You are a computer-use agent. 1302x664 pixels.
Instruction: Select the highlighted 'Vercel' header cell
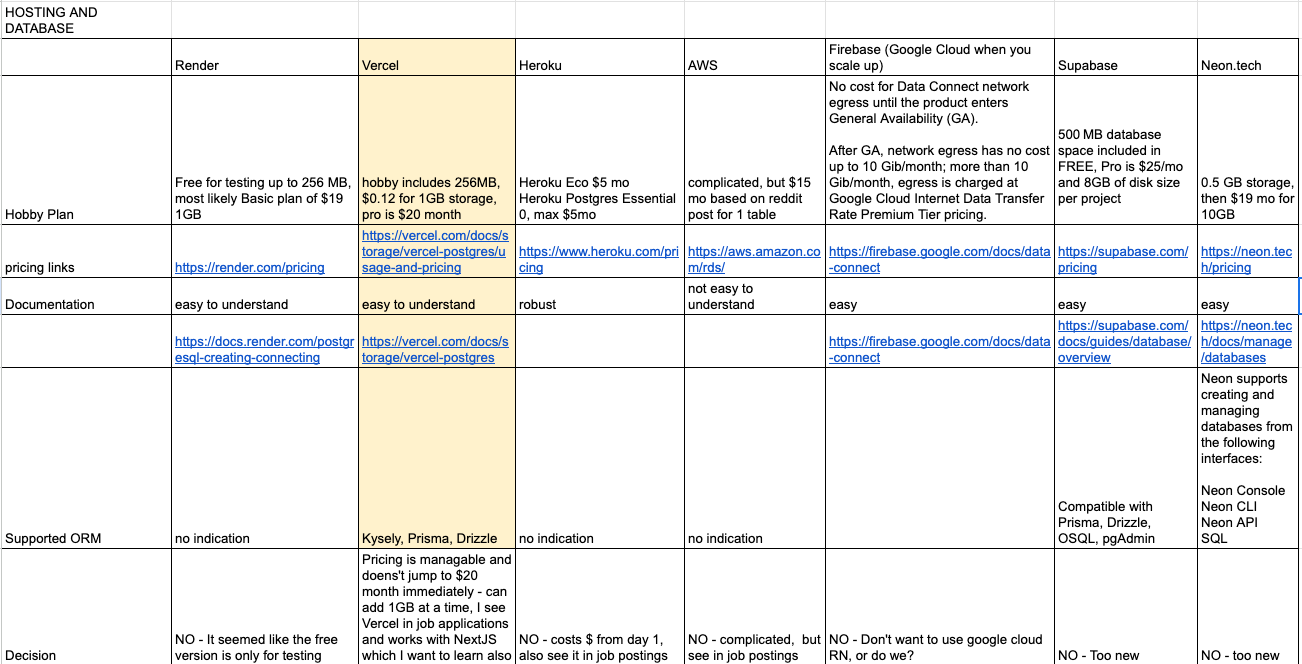click(x=437, y=58)
